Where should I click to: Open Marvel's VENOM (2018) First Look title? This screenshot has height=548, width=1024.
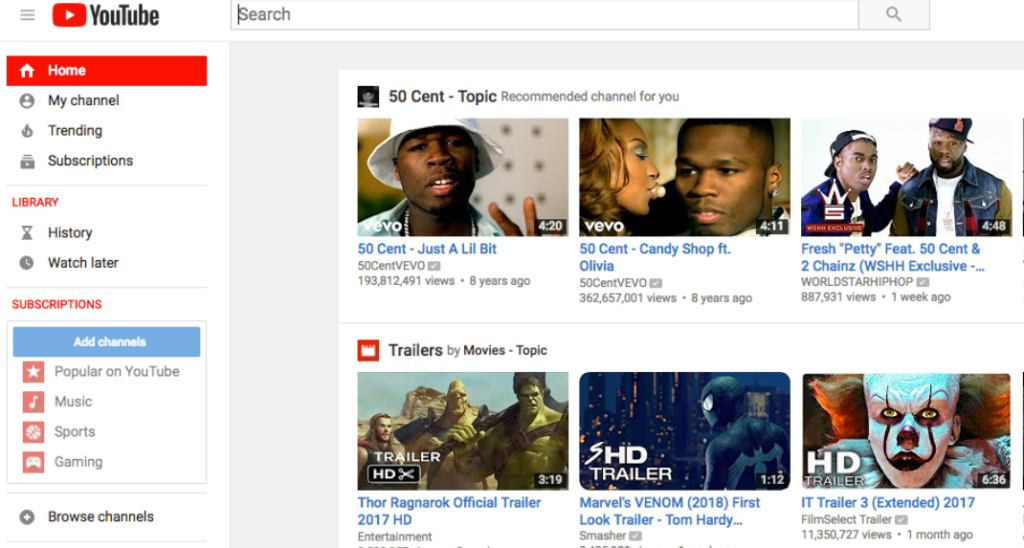tap(669, 511)
